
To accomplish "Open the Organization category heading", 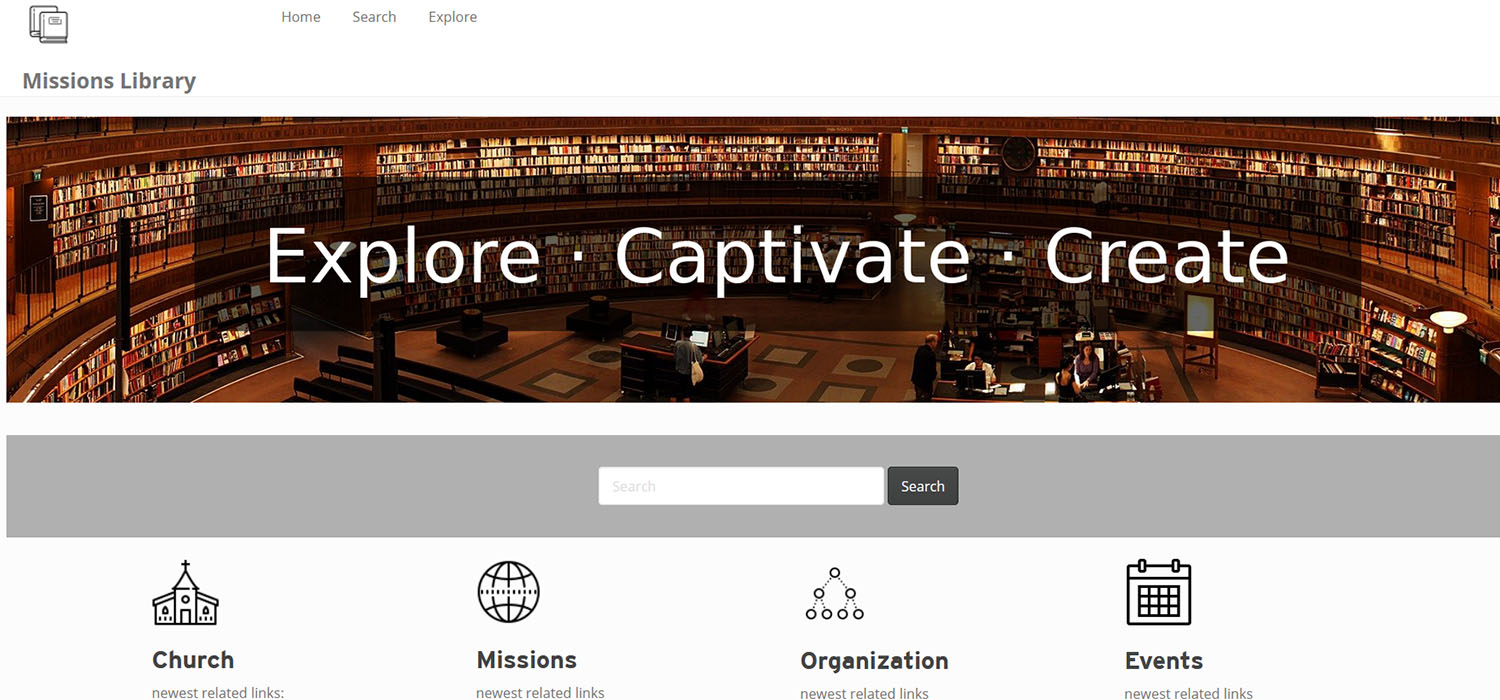I will (x=875, y=661).
